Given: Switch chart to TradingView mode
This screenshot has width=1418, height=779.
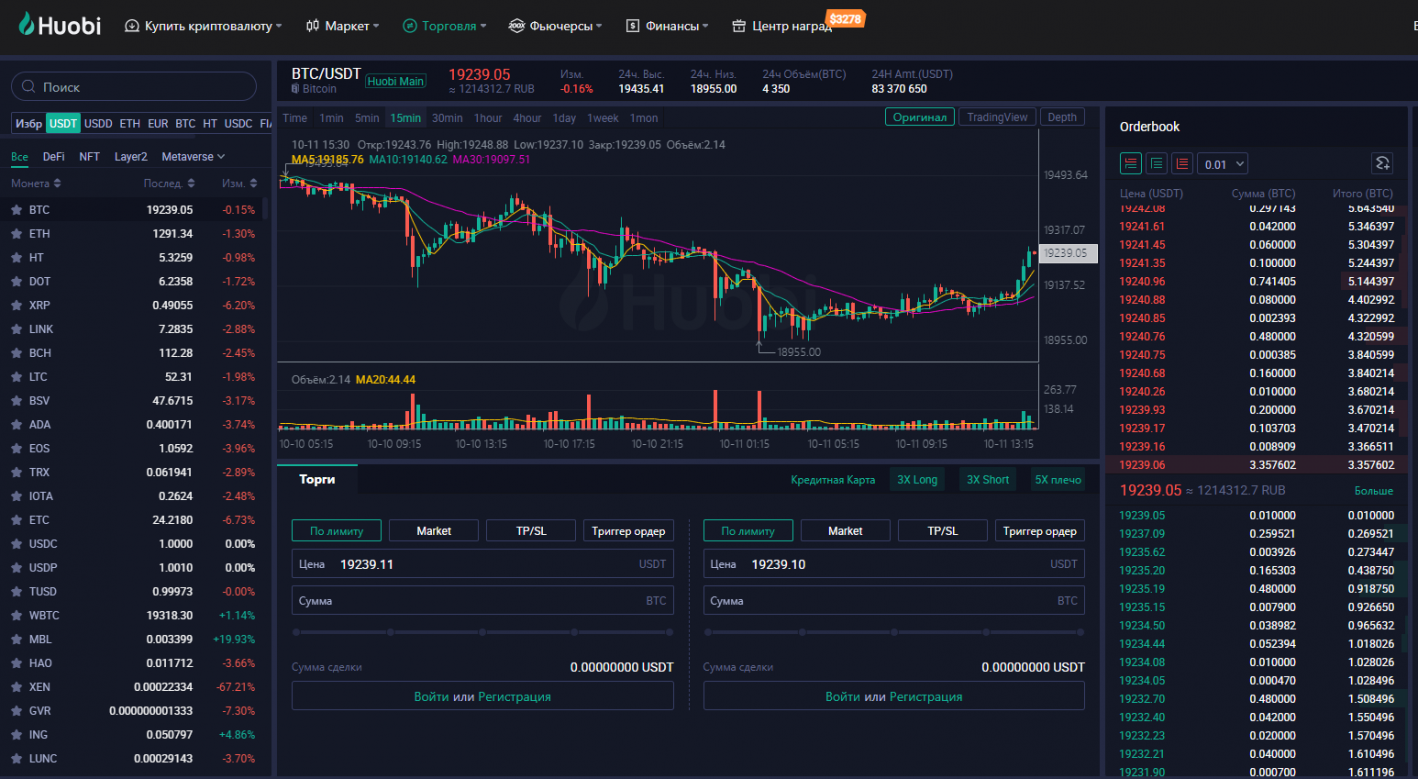Looking at the screenshot, I should tap(997, 117).
